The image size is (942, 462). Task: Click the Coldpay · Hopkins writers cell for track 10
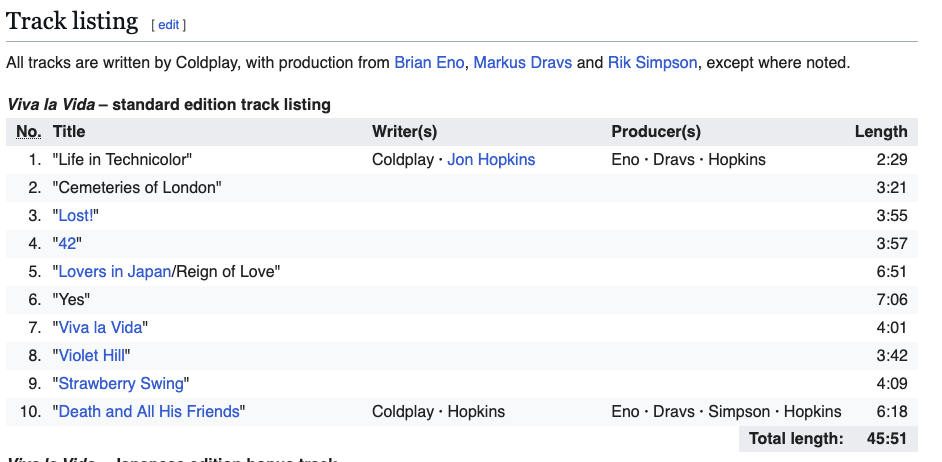pyautogui.click(x=439, y=412)
